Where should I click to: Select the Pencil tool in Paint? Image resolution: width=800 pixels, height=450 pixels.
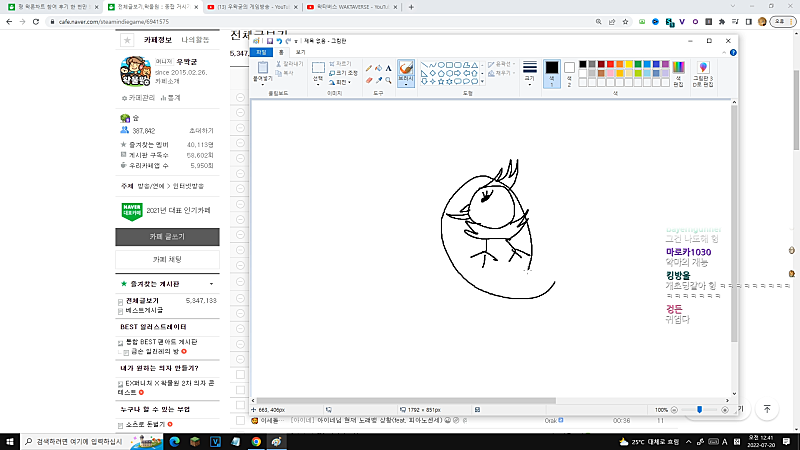[x=368, y=68]
